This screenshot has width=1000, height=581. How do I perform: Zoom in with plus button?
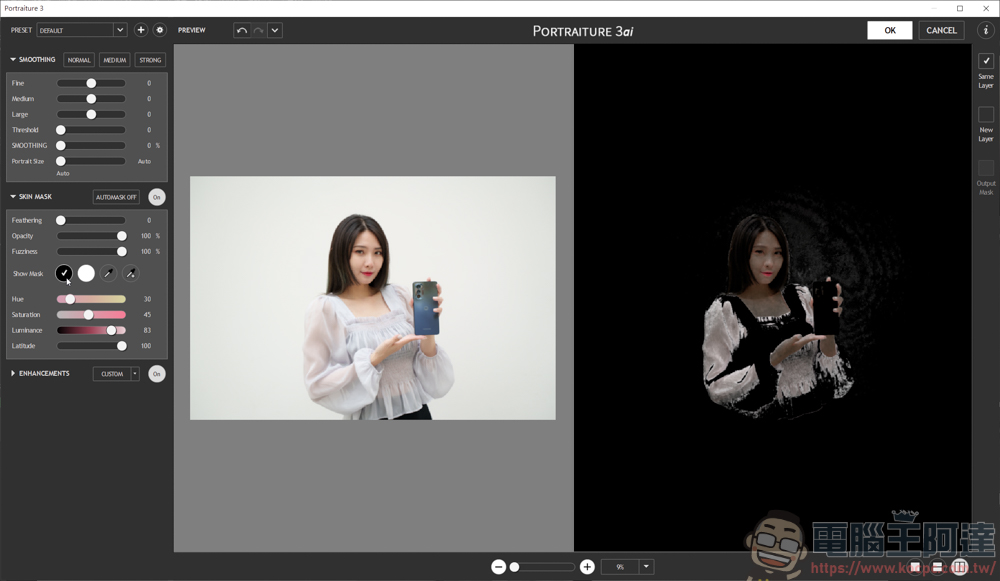click(x=587, y=566)
